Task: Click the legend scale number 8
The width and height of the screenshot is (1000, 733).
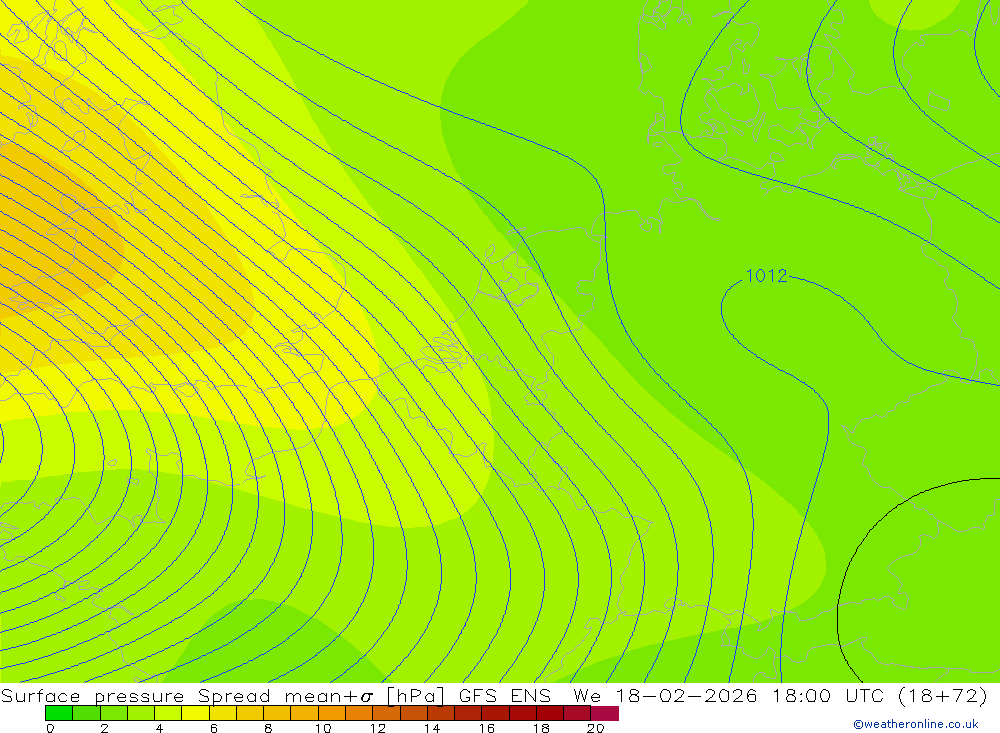Action: point(268,728)
